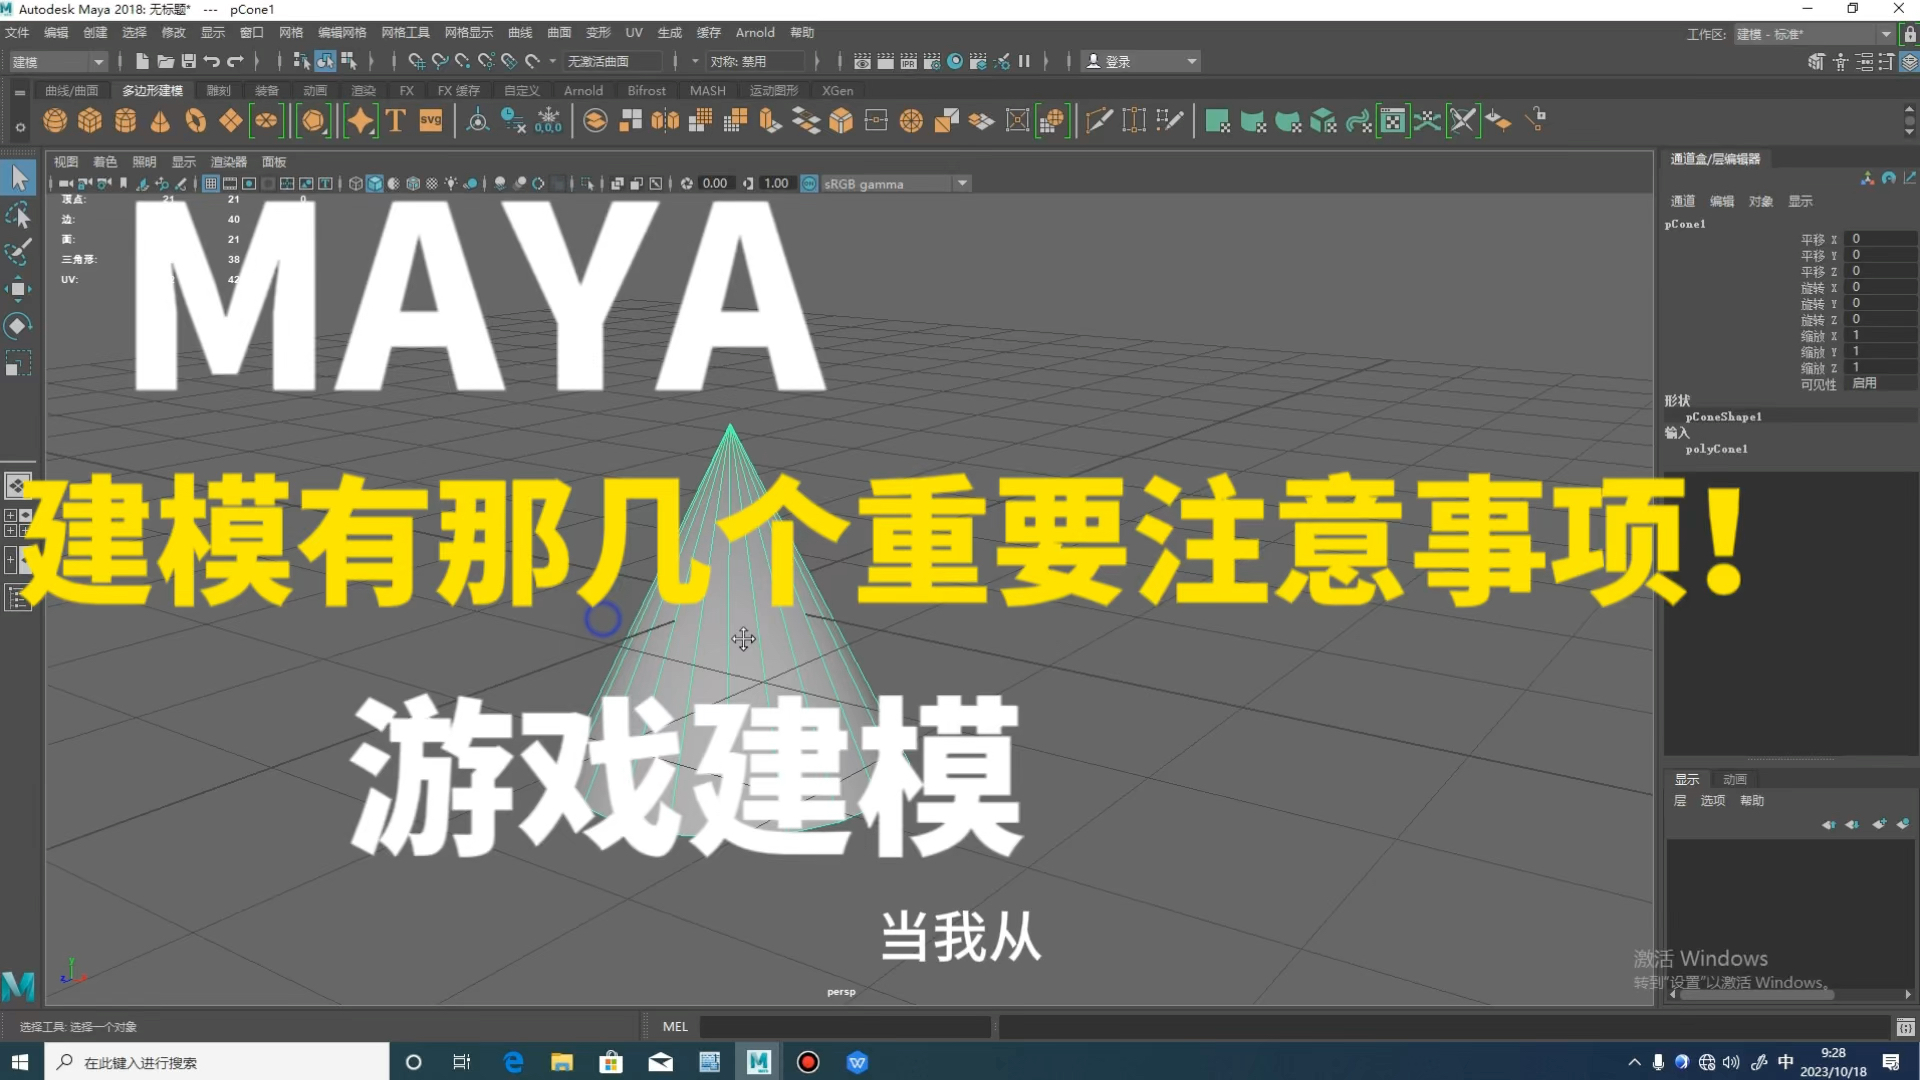The height and width of the screenshot is (1080, 1920).
Task: Enable snap to grids in the status line
Action: [416, 60]
